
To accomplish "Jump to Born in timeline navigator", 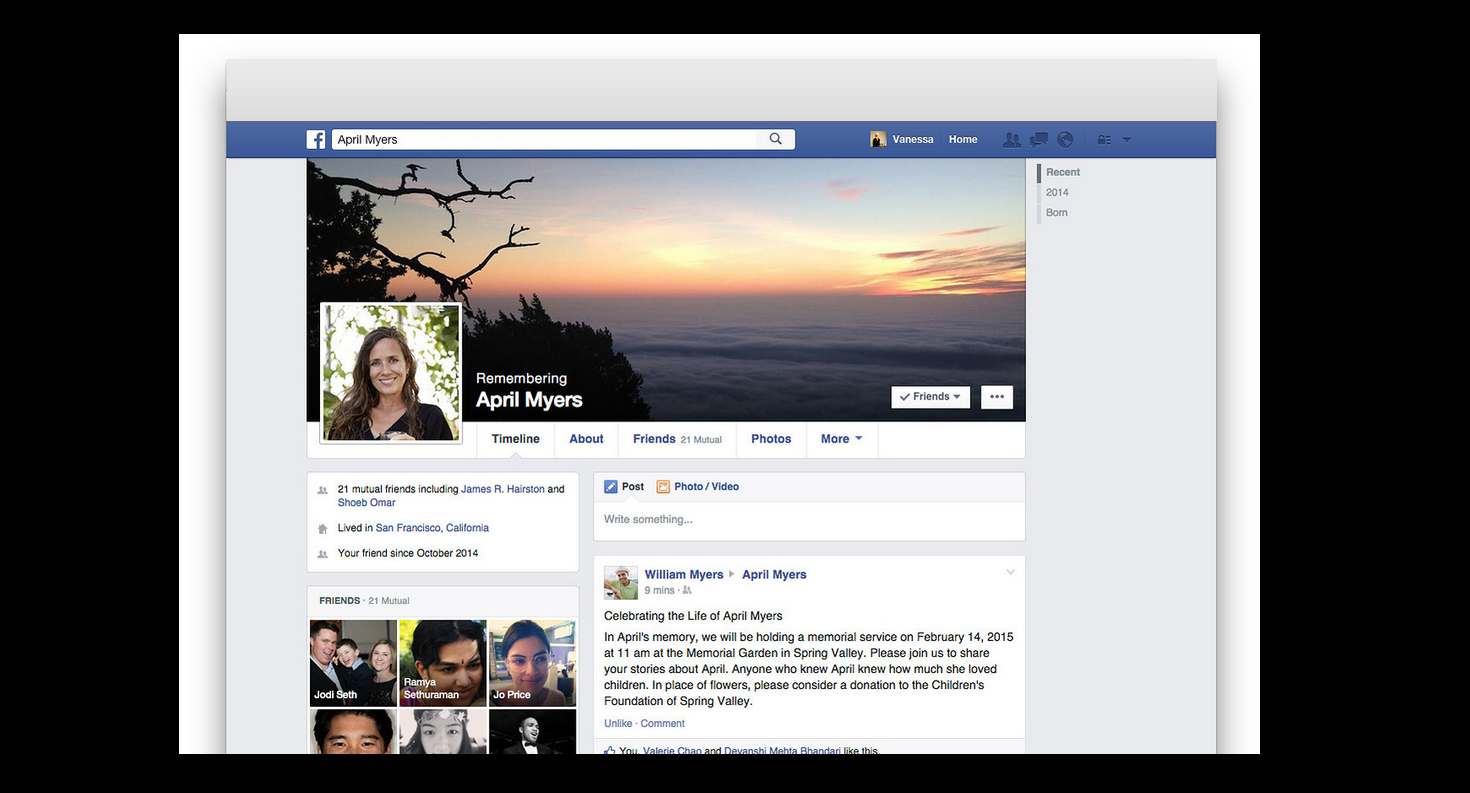I will [1056, 212].
